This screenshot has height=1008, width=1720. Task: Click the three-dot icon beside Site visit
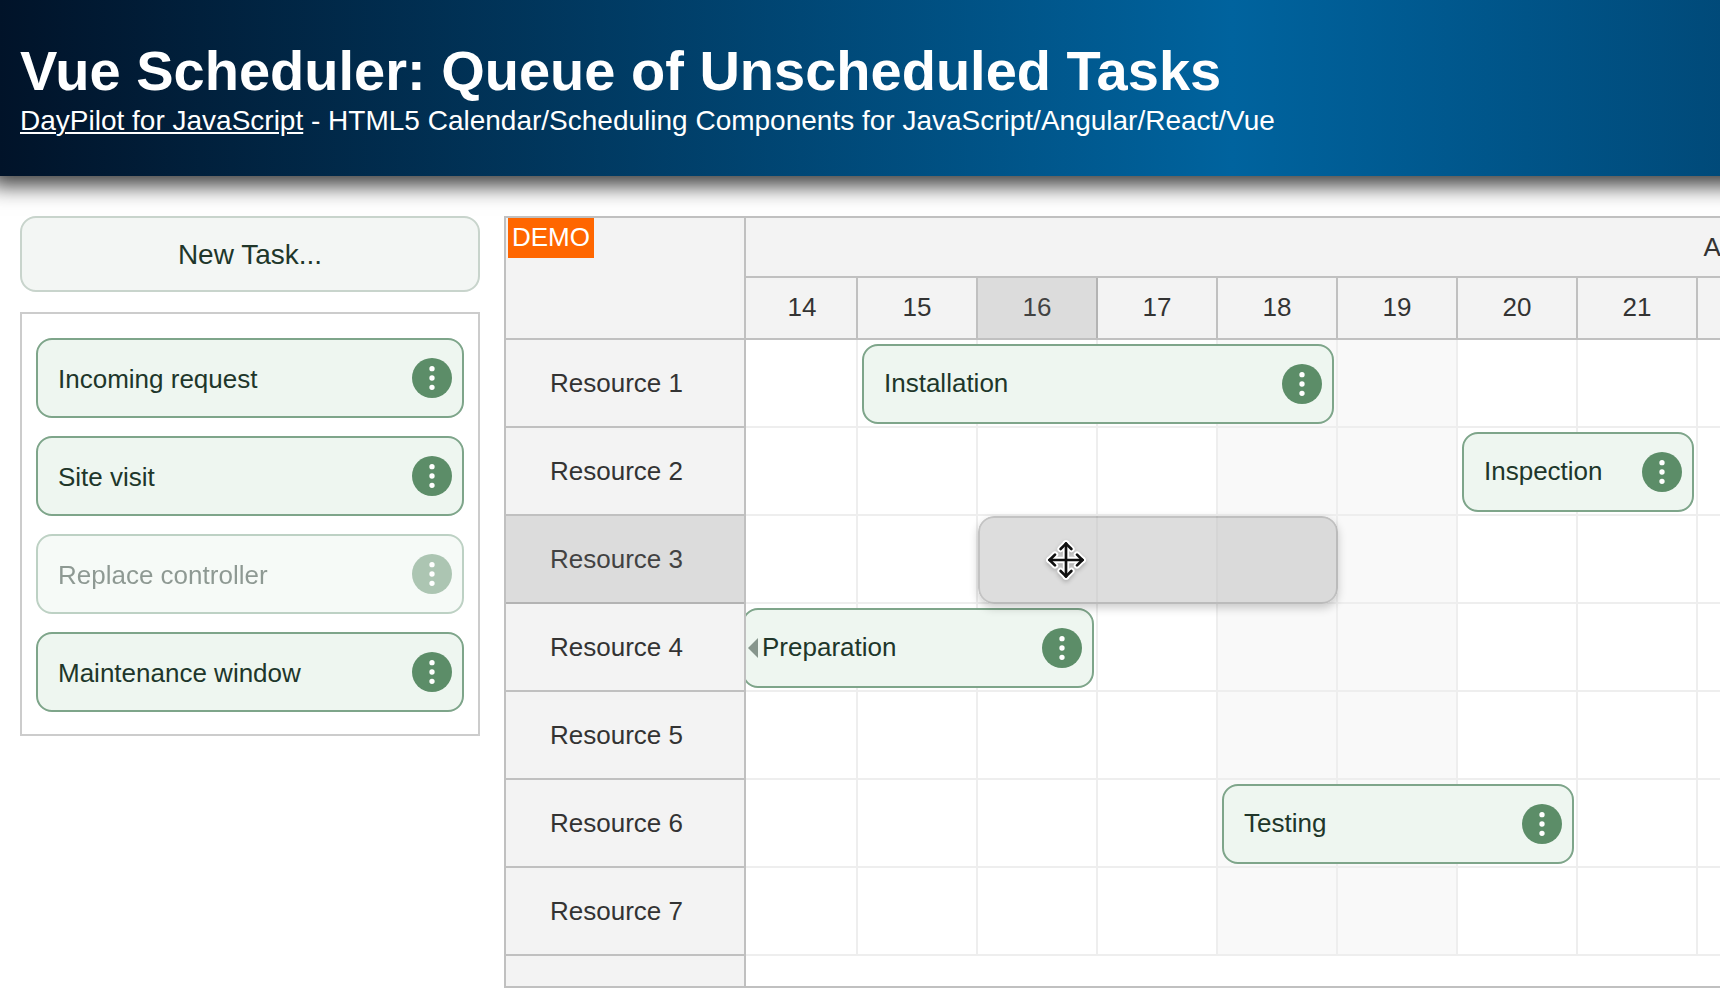tap(431, 476)
